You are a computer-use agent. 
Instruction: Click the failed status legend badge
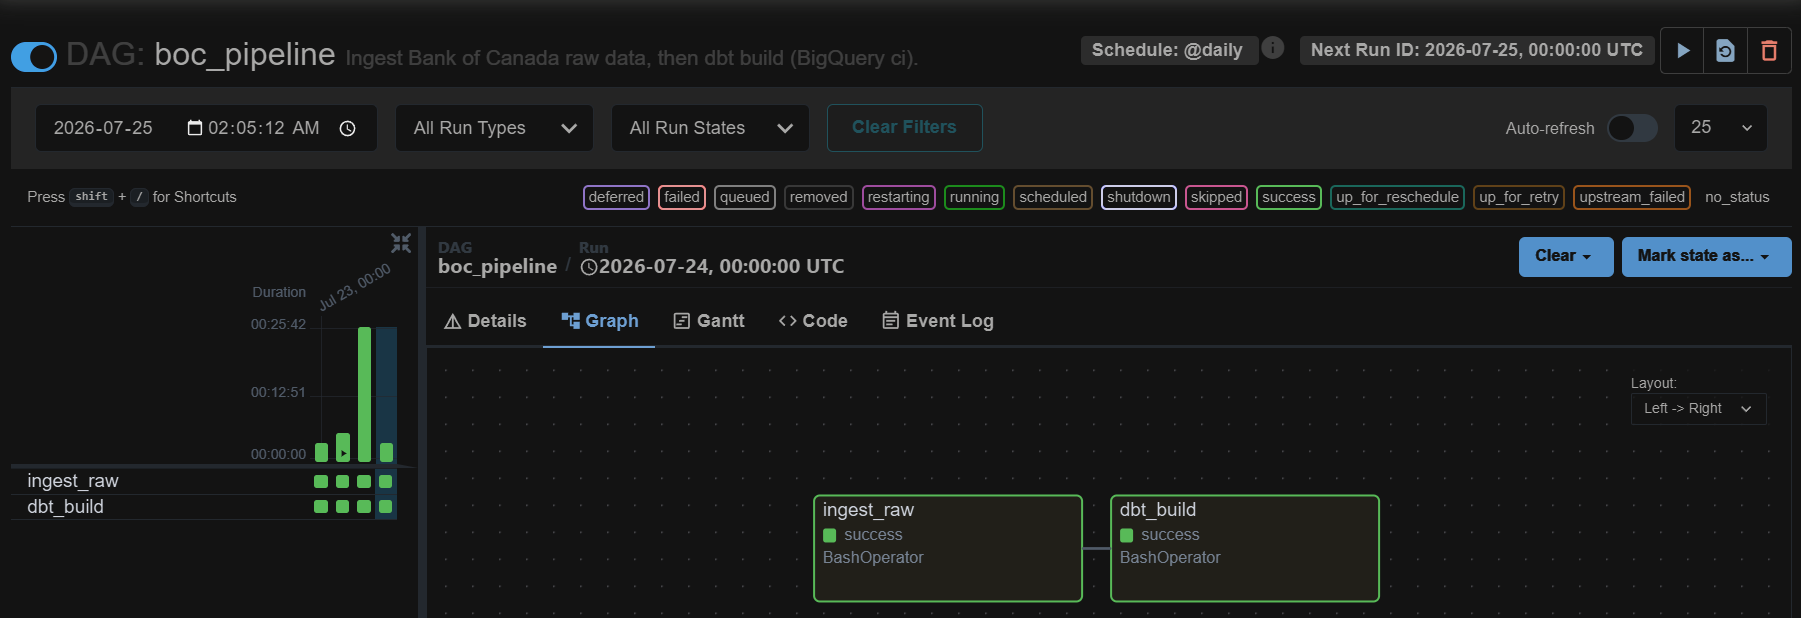point(682,197)
